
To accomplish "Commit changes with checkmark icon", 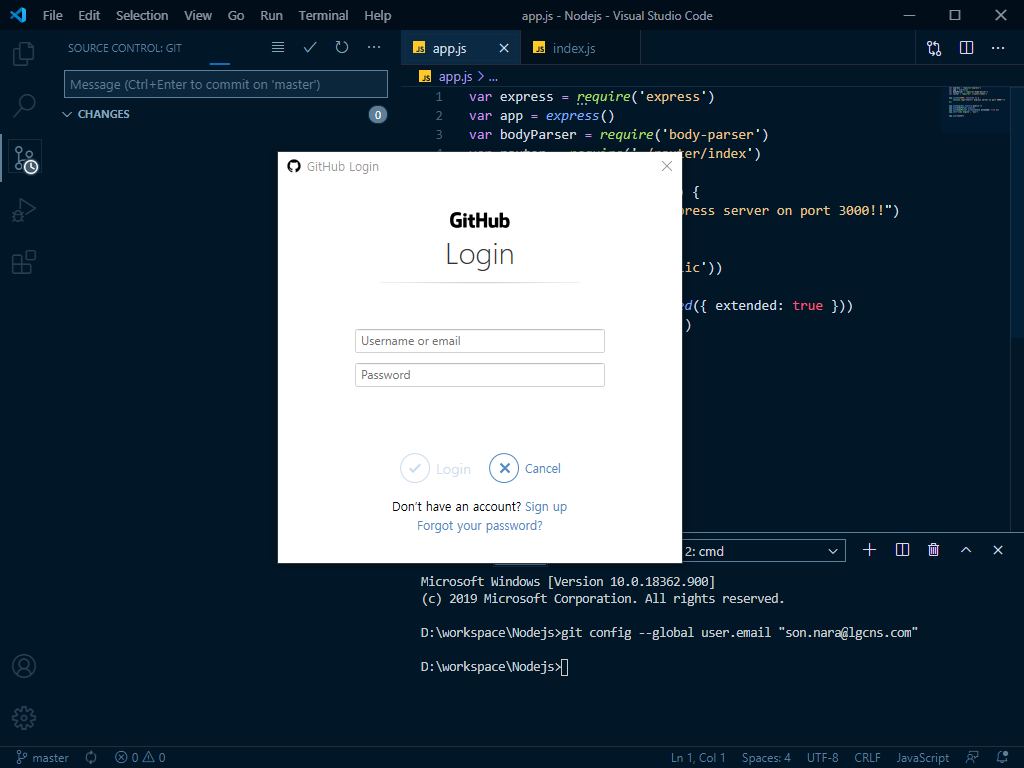I will [x=310, y=48].
